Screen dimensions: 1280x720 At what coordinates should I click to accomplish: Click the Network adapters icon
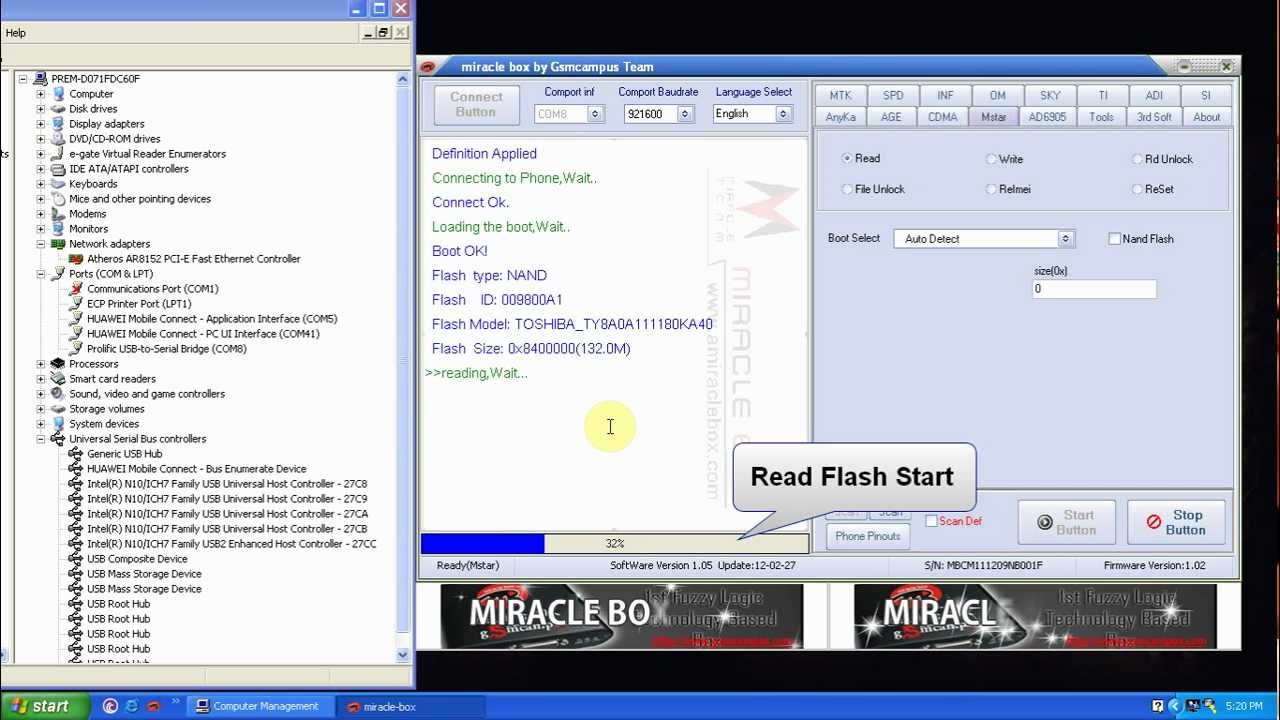(58, 244)
